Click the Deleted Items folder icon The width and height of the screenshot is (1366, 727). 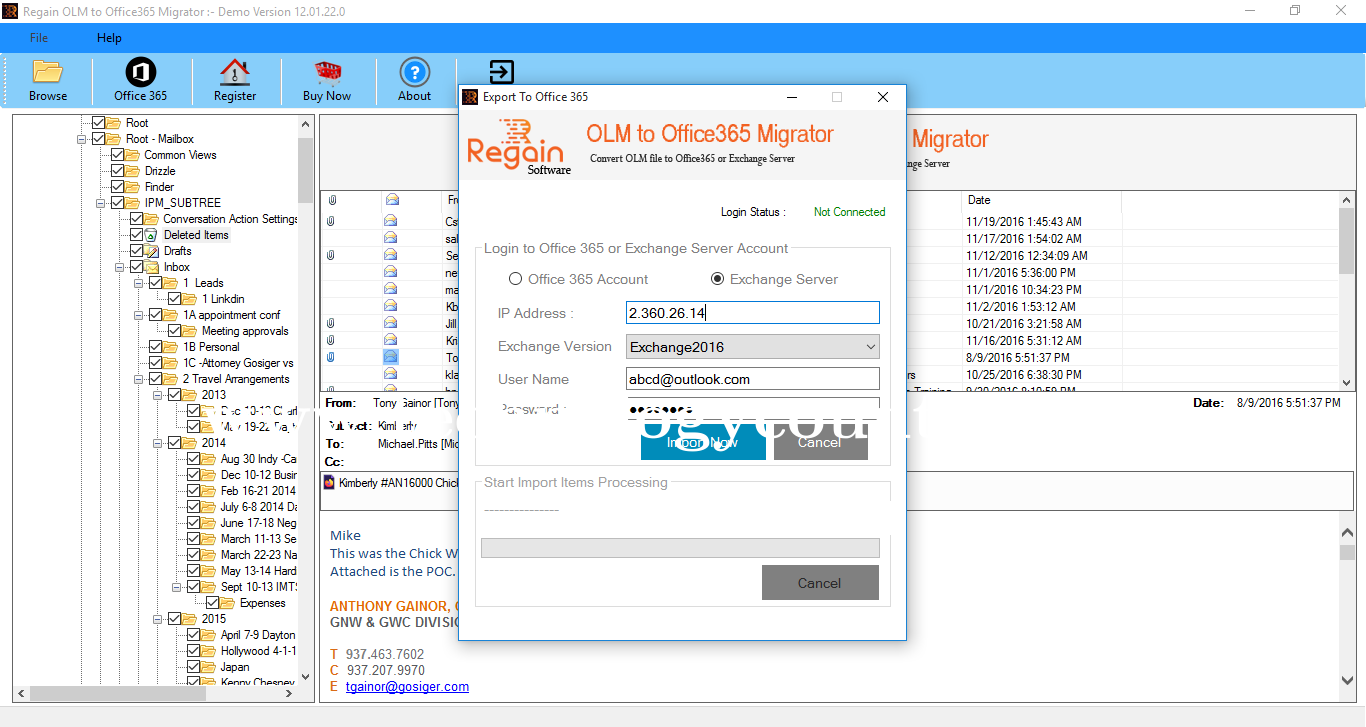click(151, 235)
